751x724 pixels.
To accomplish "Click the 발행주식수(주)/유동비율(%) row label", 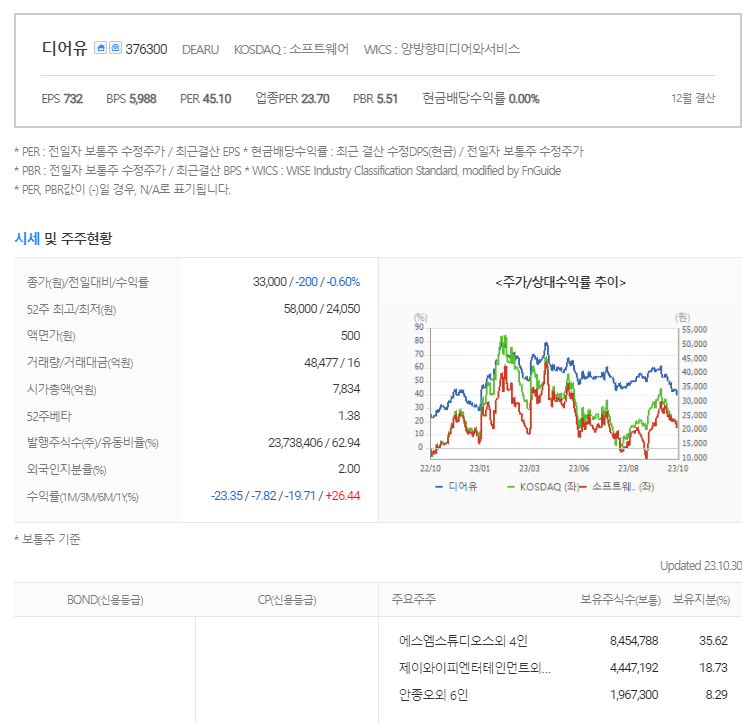I will (92, 443).
